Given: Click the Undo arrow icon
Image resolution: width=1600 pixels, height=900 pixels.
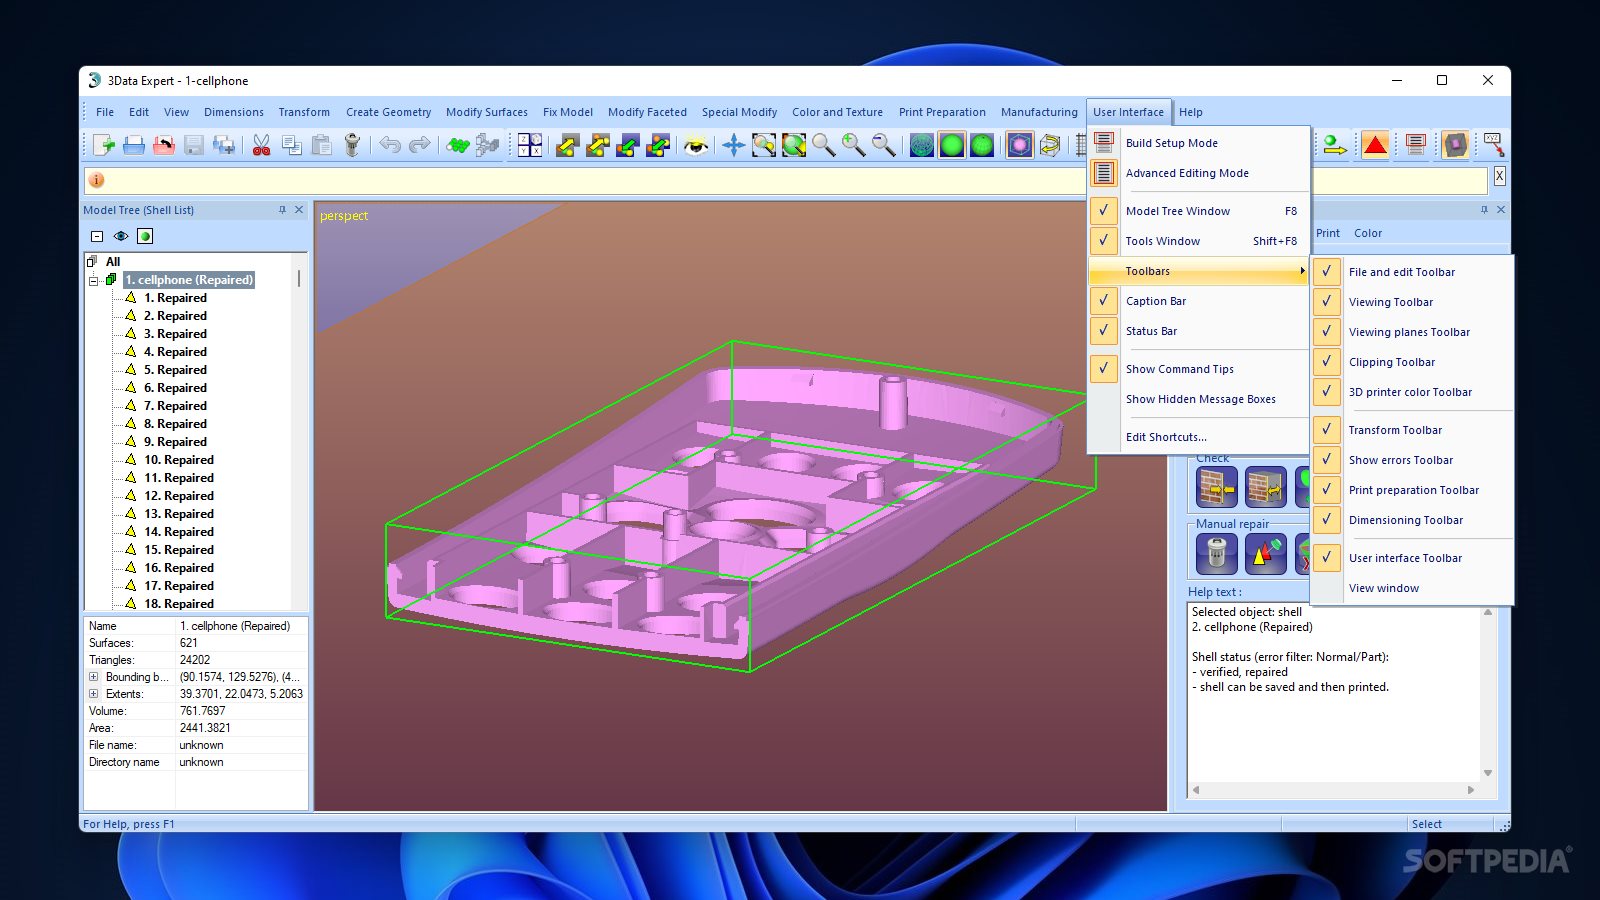Looking at the screenshot, I should point(389,145).
